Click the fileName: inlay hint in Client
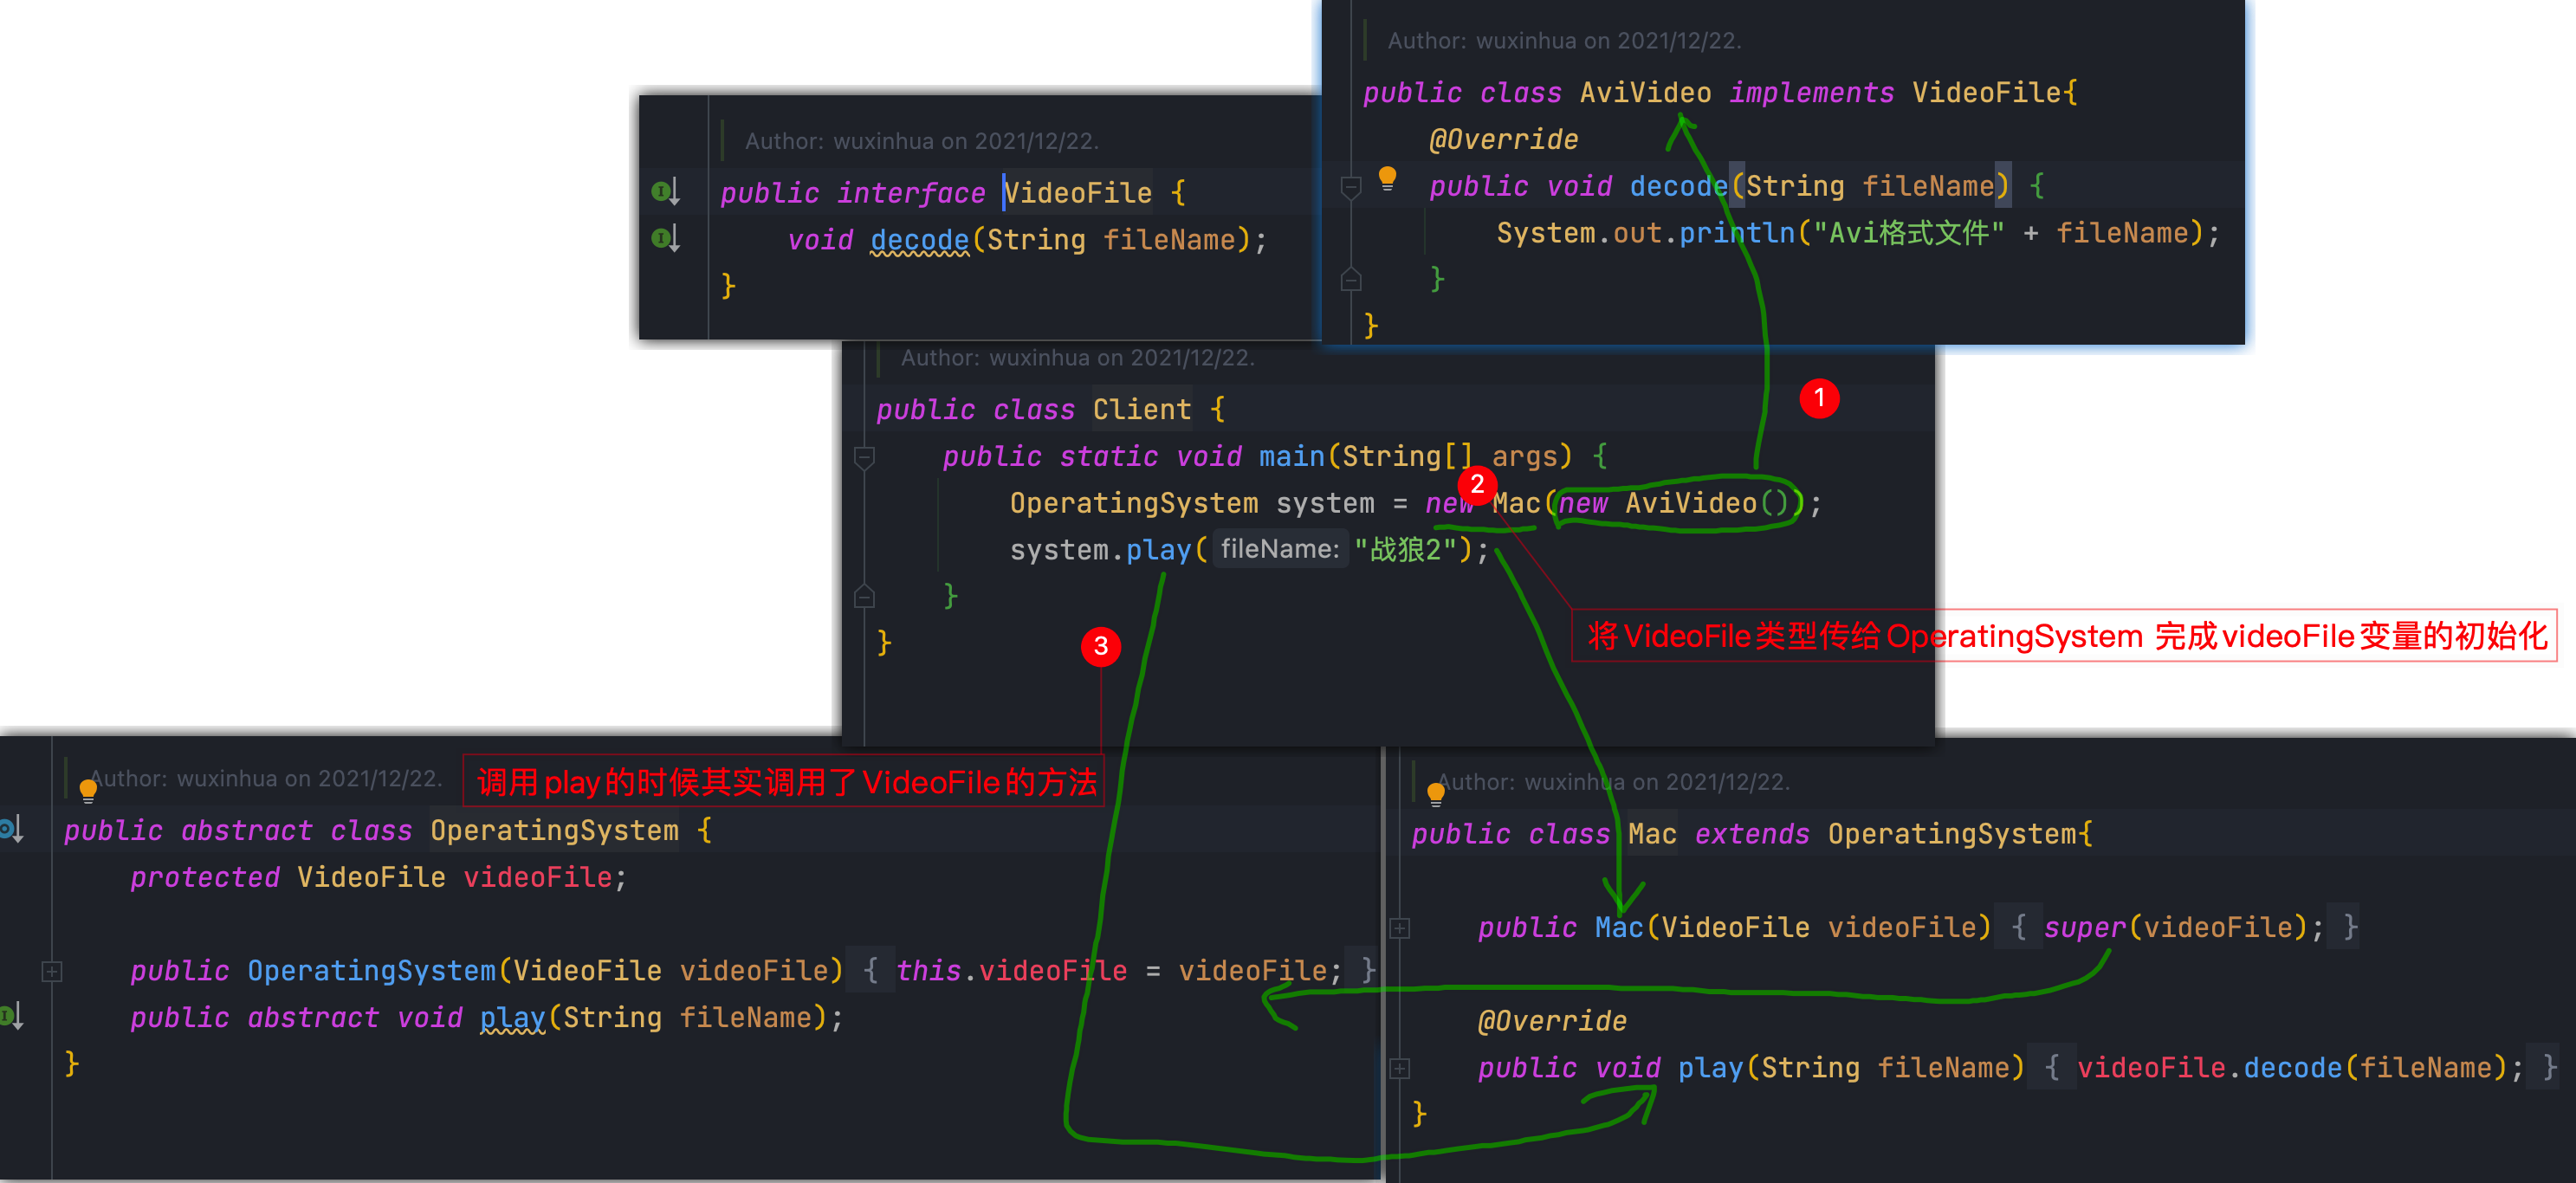This screenshot has width=2576, height=1183. pos(1279,549)
